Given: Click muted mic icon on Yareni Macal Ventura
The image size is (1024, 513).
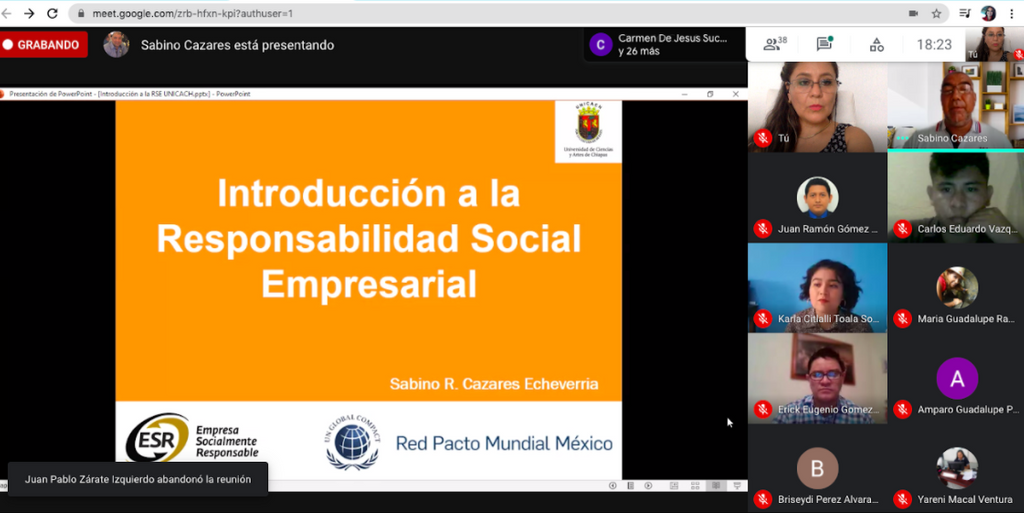Looking at the screenshot, I should 902,498.
